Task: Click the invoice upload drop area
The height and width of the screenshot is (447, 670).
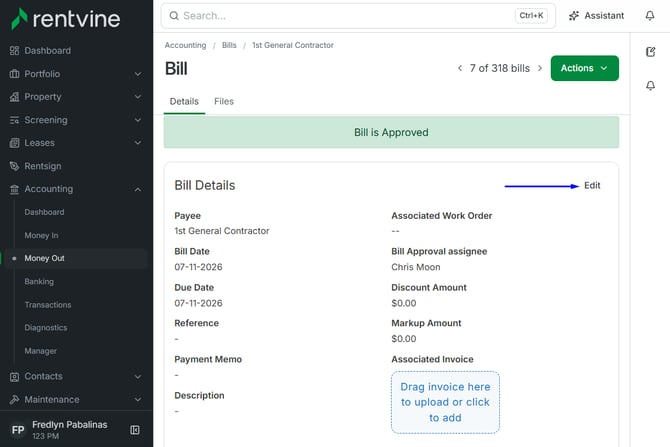Action: click(445, 402)
